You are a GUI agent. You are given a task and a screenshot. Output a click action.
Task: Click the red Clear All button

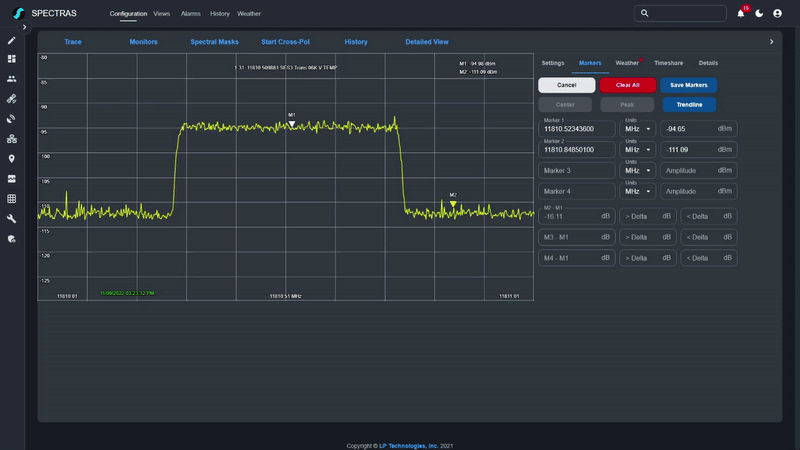628,85
